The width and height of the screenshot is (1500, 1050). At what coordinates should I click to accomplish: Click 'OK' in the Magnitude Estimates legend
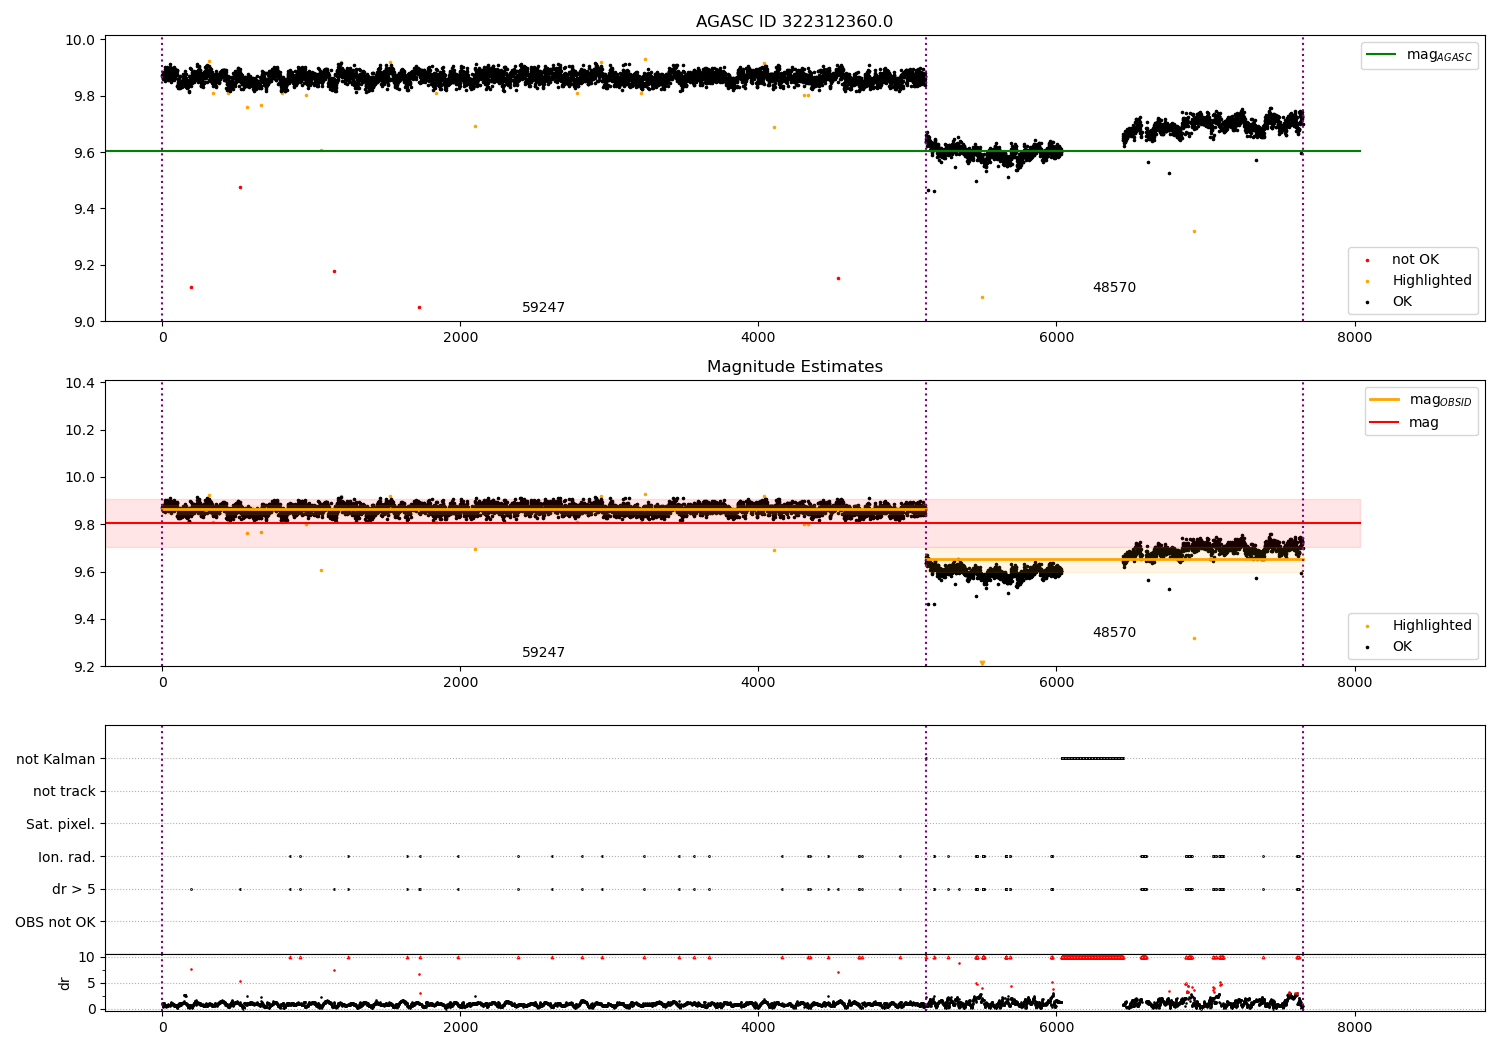(x=1402, y=647)
